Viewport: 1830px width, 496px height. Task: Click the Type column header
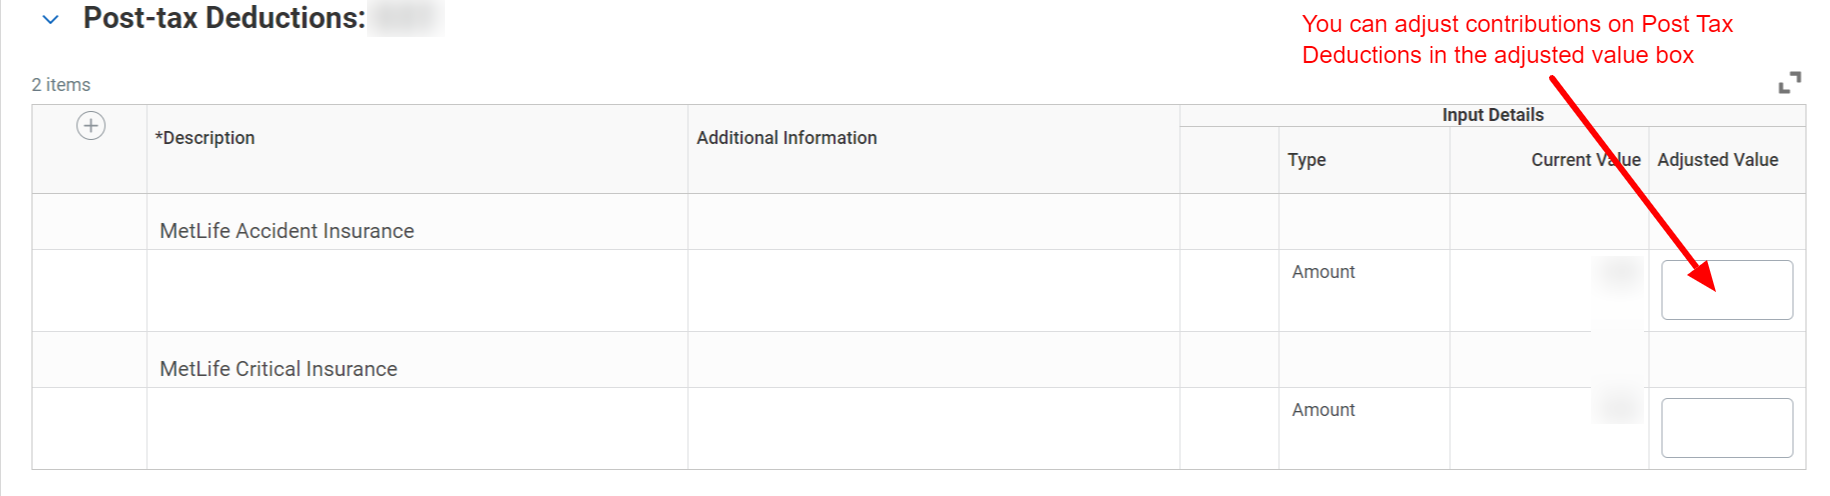point(1307,160)
